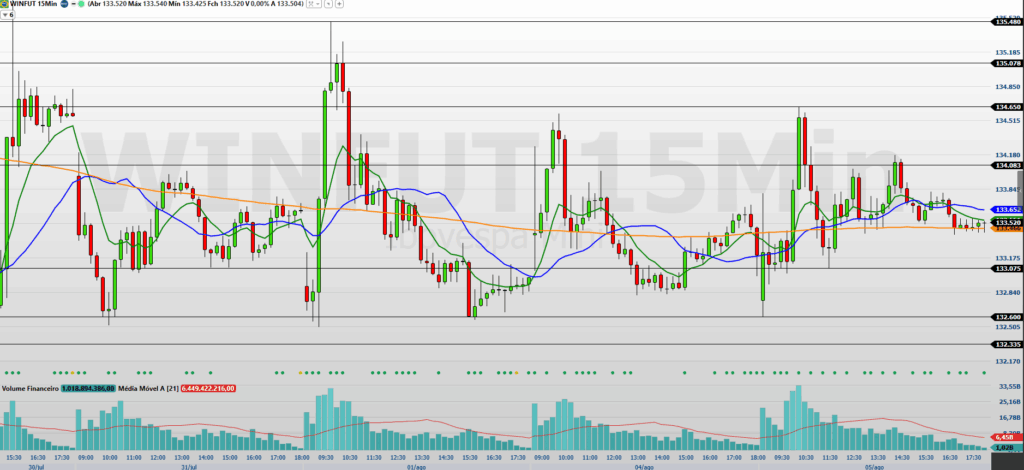Click the 134.850 price axis label
1024x470 pixels.
[1008, 87]
